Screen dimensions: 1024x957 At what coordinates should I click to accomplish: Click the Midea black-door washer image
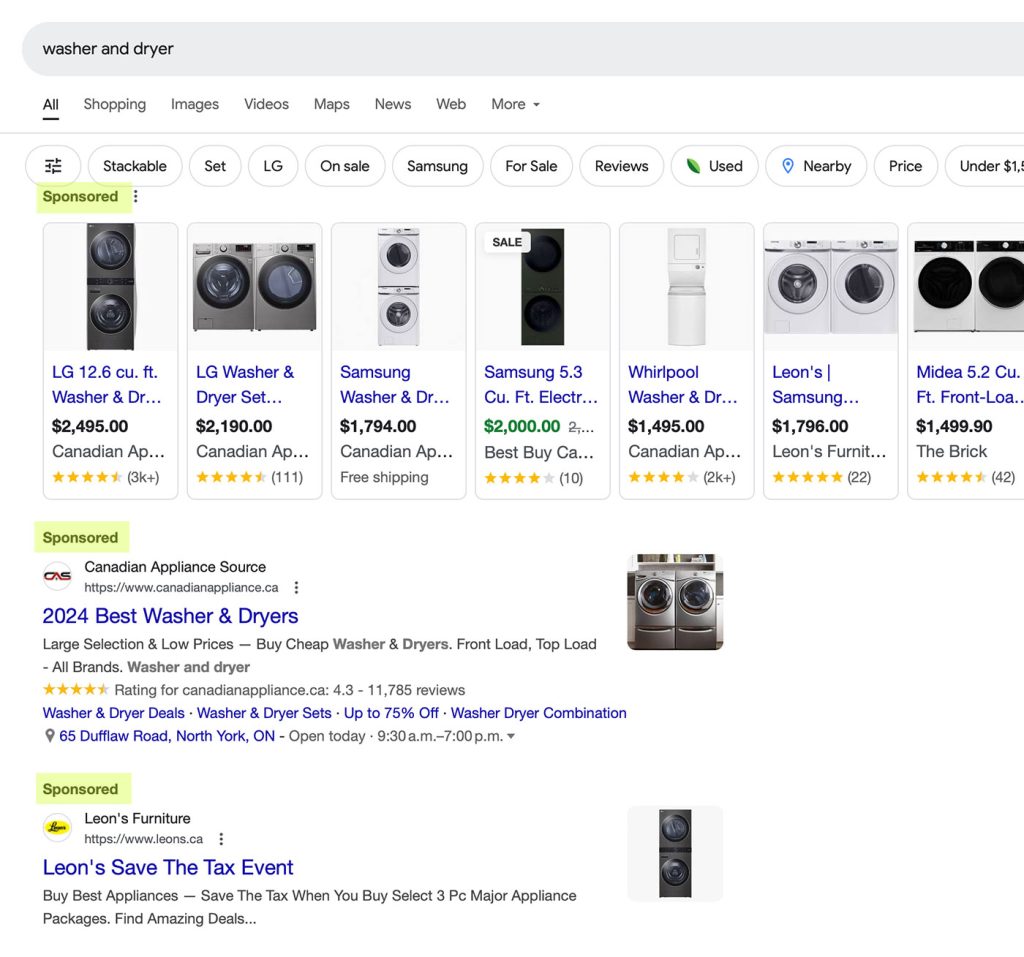click(969, 287)
